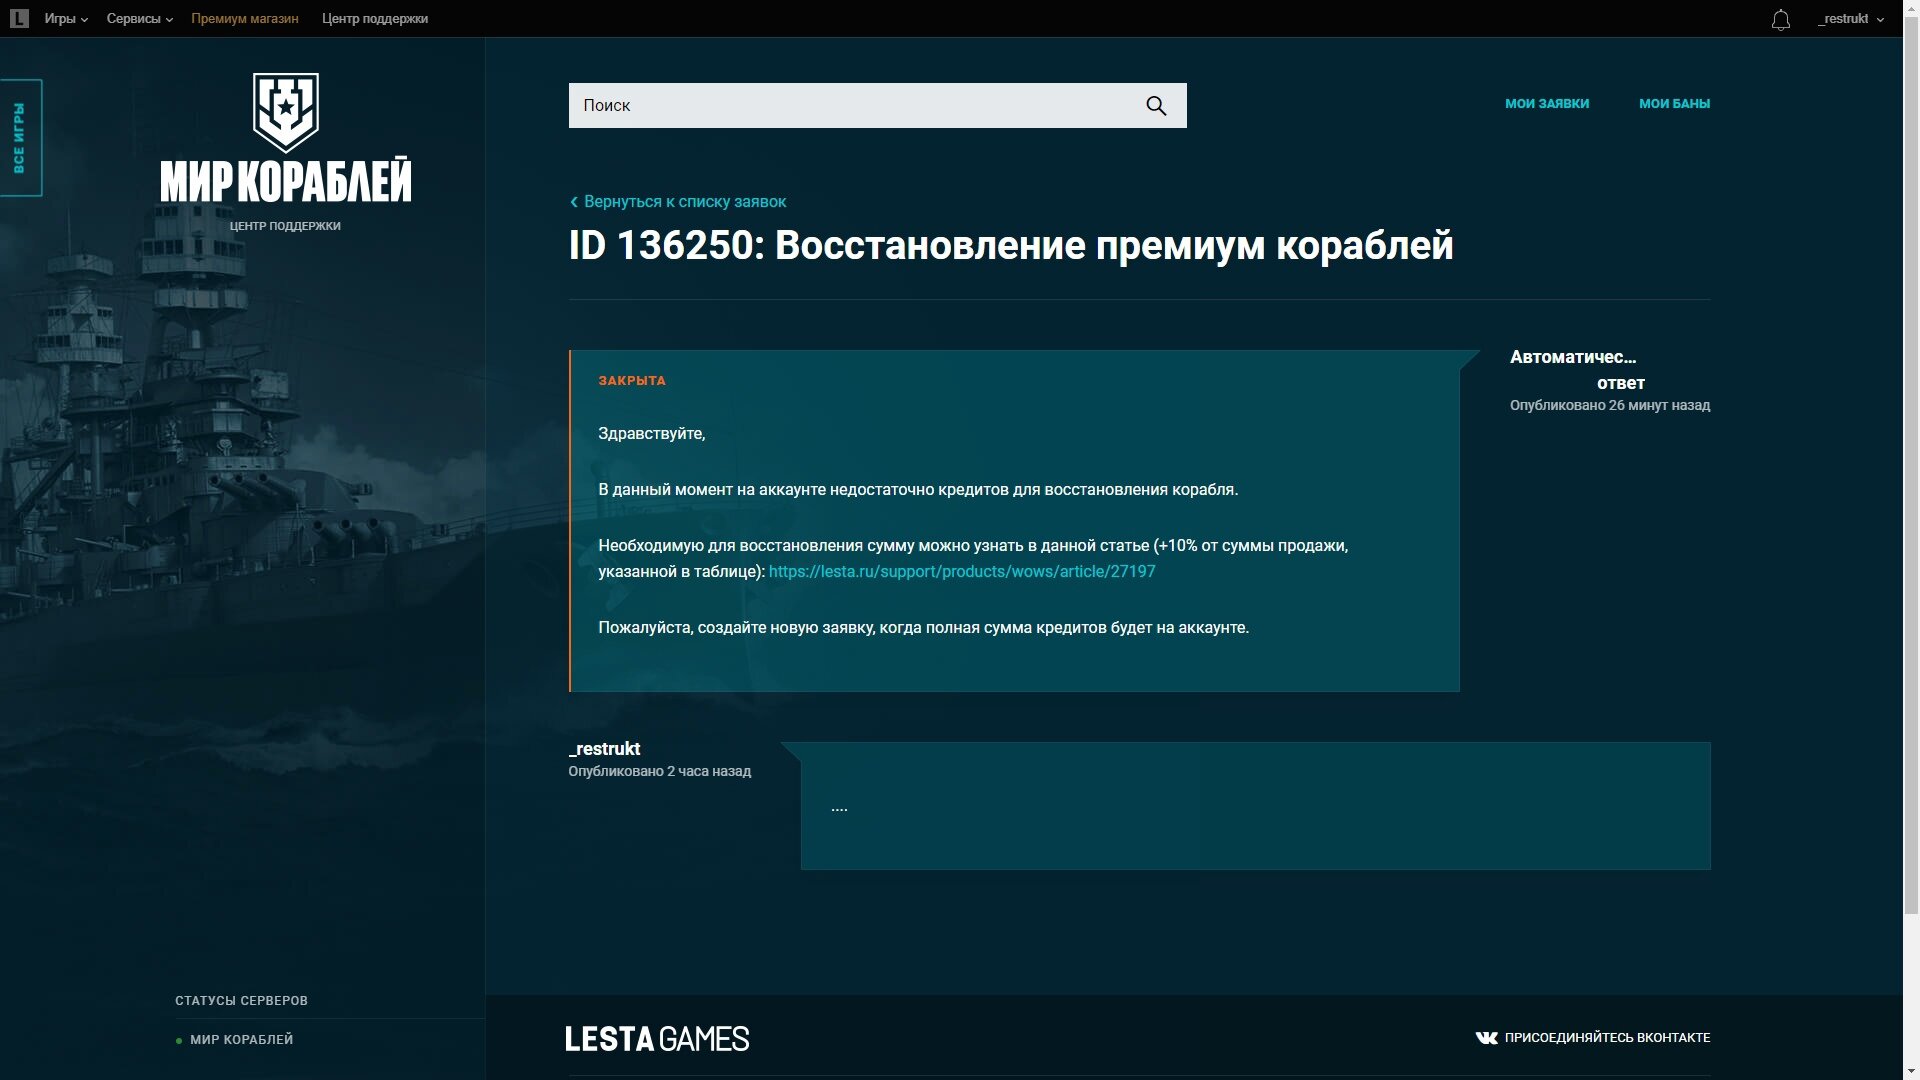The width and height of the screenshot is (1920, 1080).
Task: Click the Мир Кораблей shield logo
Action: click(x=286, y=112)
